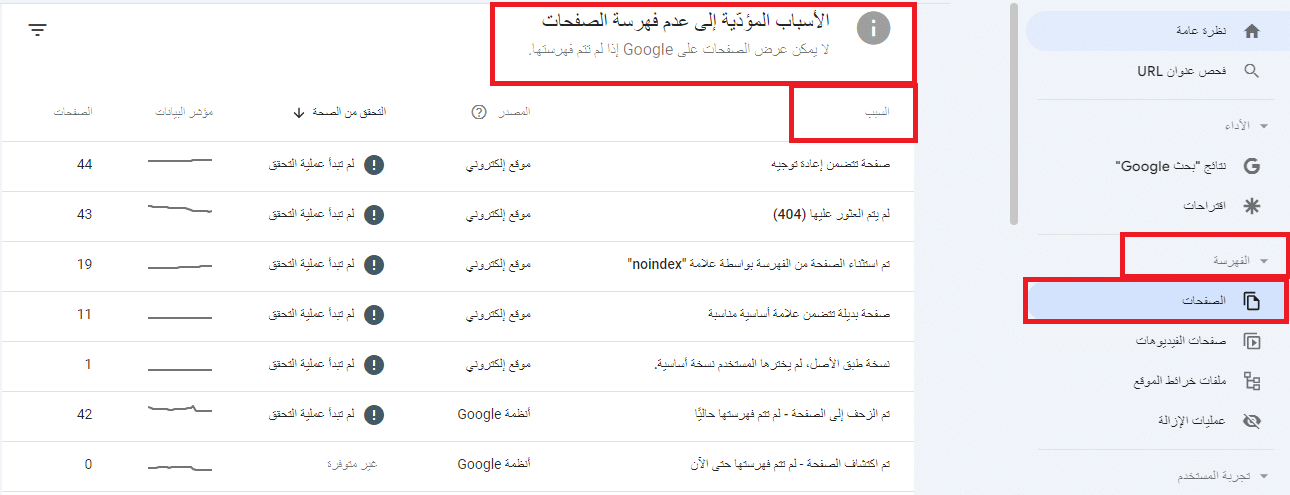Click the info icon beside the indexing heading
The image size is (1290, 495).
point(874,30)
